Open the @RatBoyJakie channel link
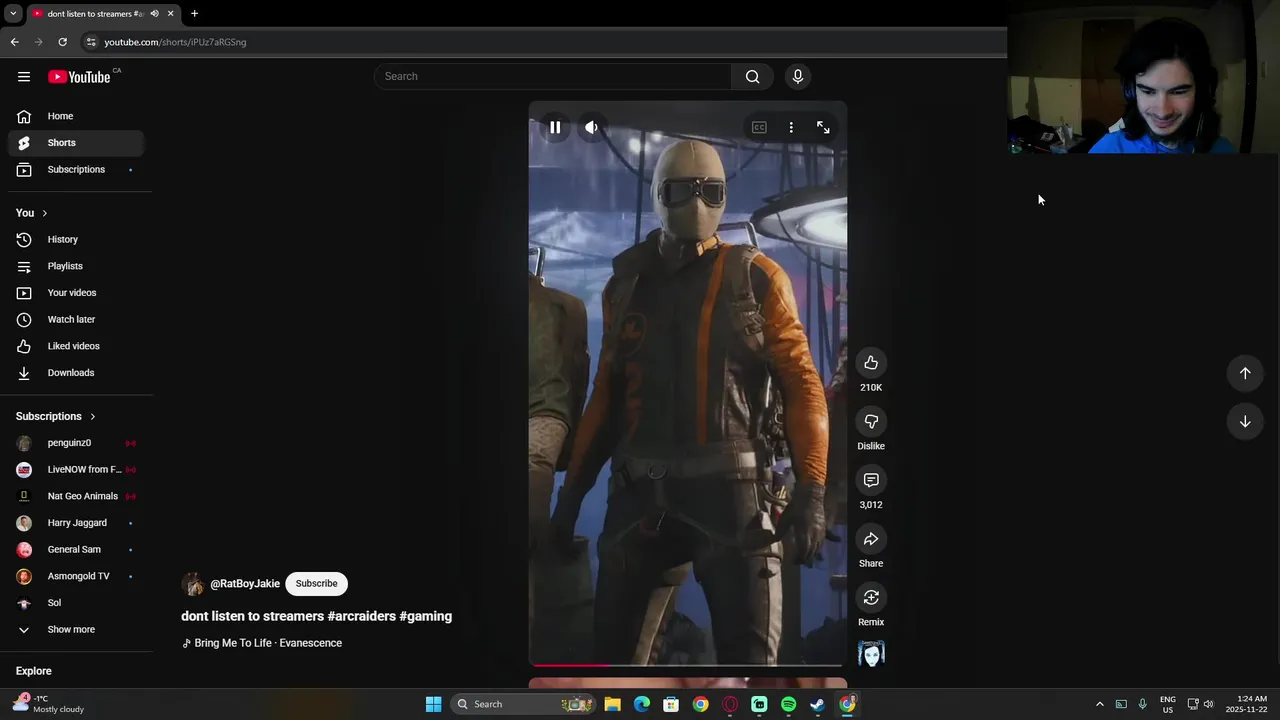The height and width of the screenshot is (720, 1280). (x=245, y=584)
